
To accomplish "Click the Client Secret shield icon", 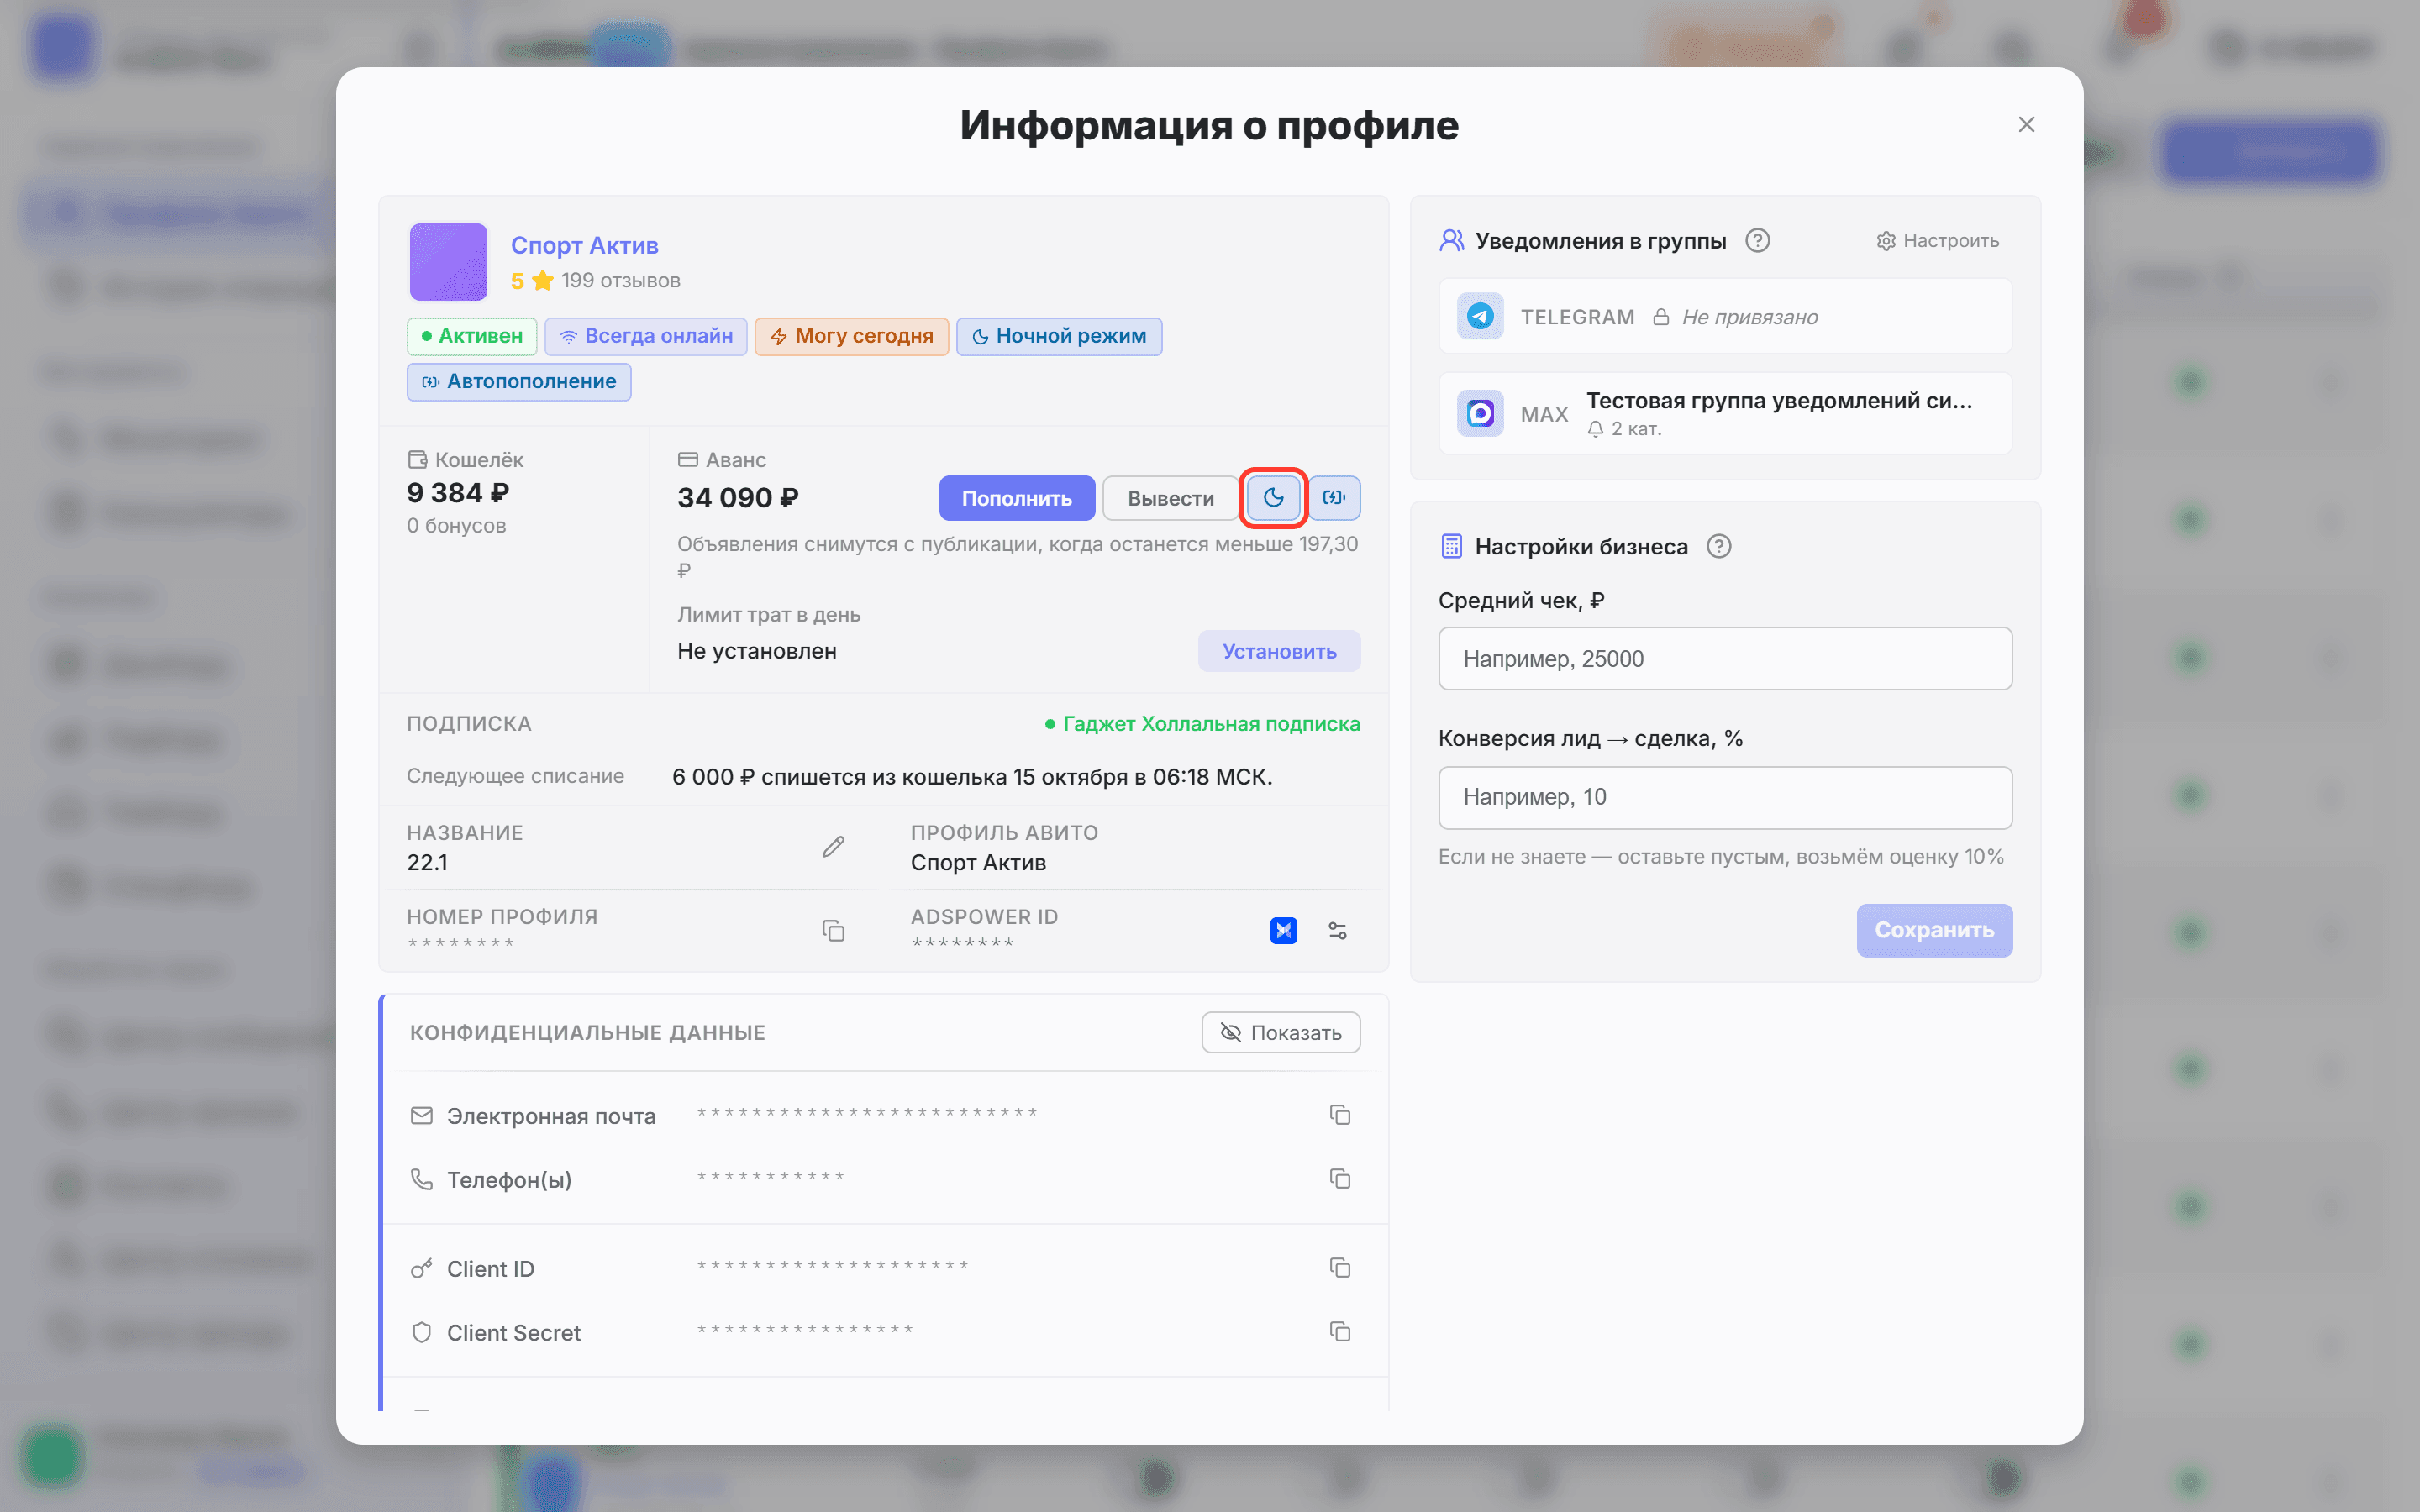I will pyautogui.click(x=422, y=1332).
